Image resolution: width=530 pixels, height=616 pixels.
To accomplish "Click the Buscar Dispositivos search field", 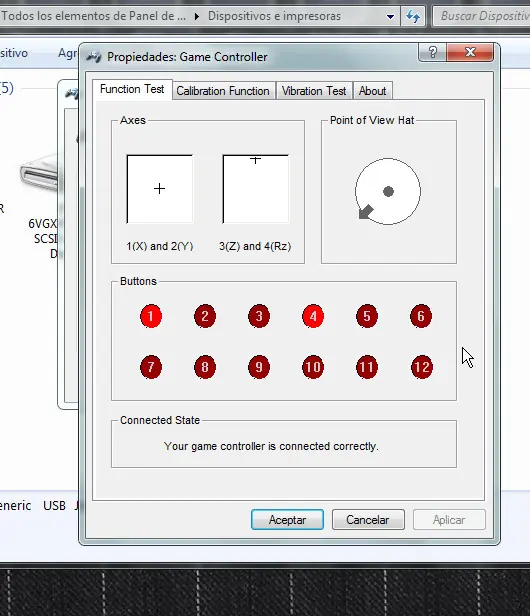I will click(482, 16).
